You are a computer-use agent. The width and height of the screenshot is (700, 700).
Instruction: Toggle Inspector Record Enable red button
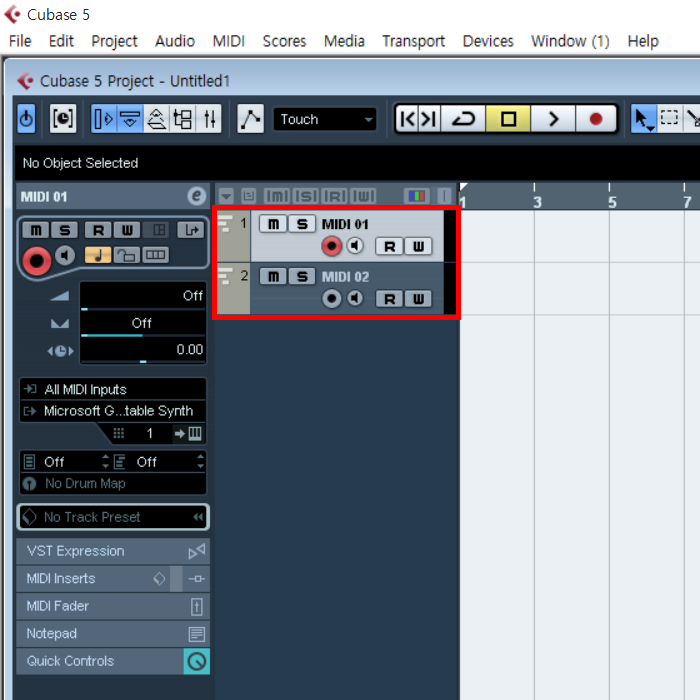pyautogui.click(x=37, y=260)
